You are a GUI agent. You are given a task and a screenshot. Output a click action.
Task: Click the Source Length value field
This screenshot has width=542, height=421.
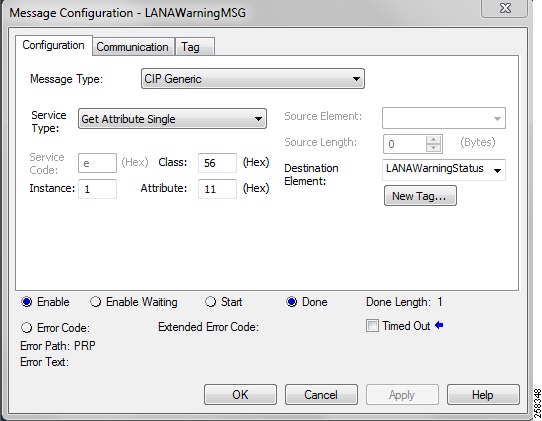[405, 144]
